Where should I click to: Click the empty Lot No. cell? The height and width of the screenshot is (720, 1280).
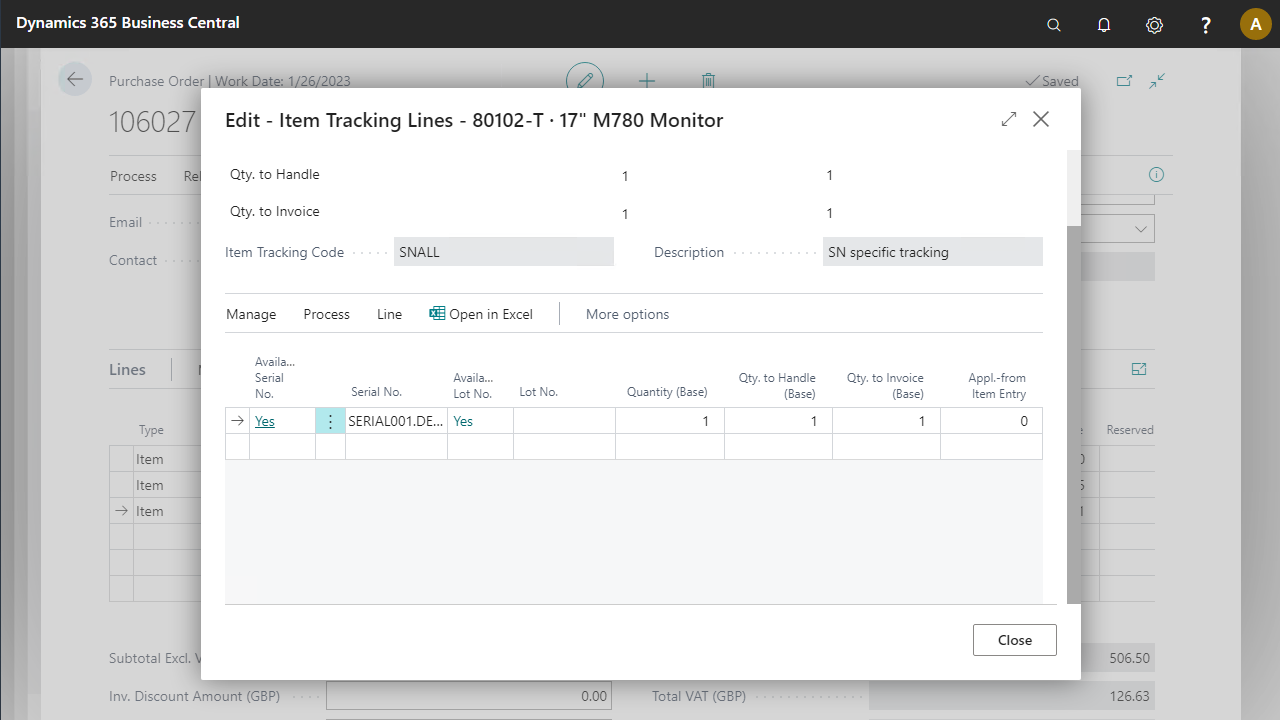tap(564, 421)
